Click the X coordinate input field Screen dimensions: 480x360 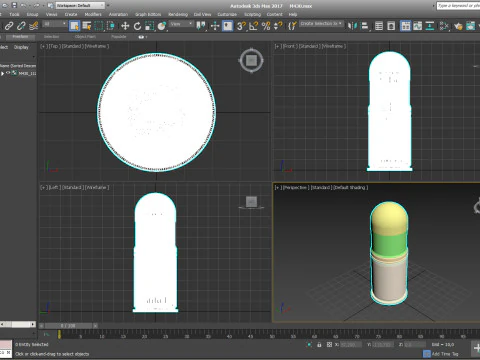coord(350,344)
